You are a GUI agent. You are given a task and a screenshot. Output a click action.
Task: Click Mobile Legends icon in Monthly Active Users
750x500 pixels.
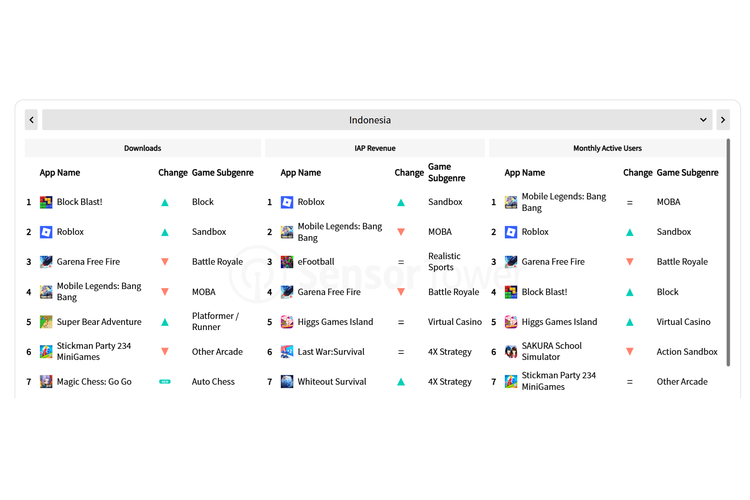click(x=511, y=202)
